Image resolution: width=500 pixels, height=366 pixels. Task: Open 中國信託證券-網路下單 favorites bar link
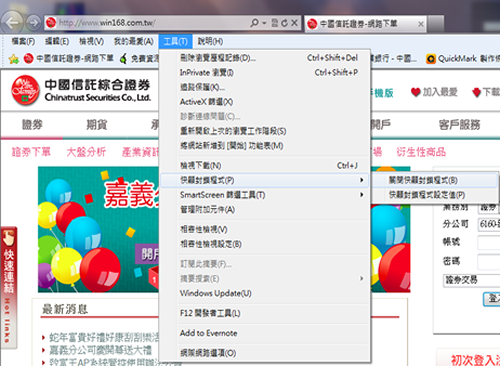coord(69,58)
